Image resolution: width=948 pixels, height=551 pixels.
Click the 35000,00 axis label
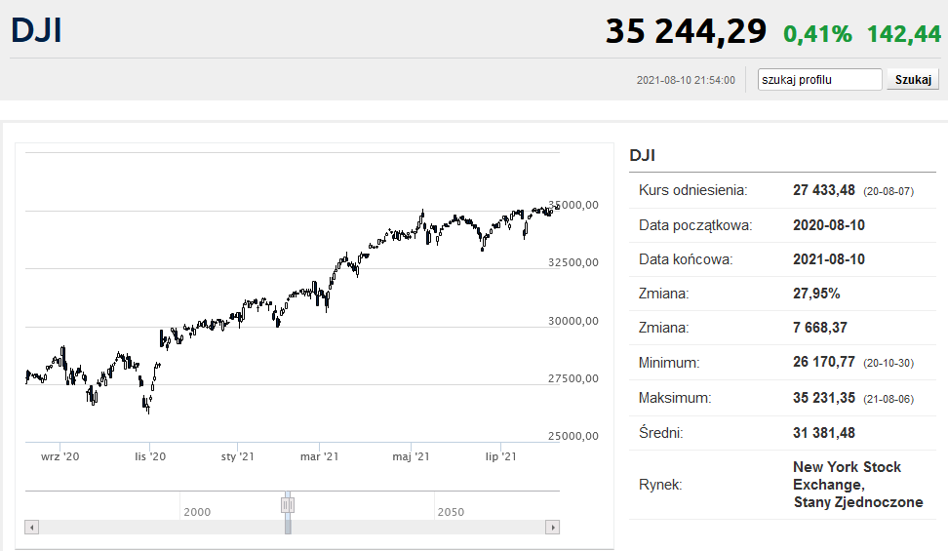tap(573, 205)
